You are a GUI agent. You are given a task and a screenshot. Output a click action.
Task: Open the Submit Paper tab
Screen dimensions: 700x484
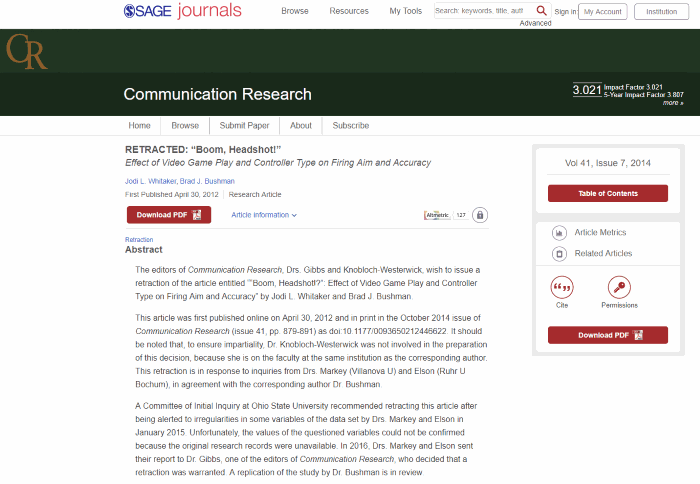tap(244, 125)
